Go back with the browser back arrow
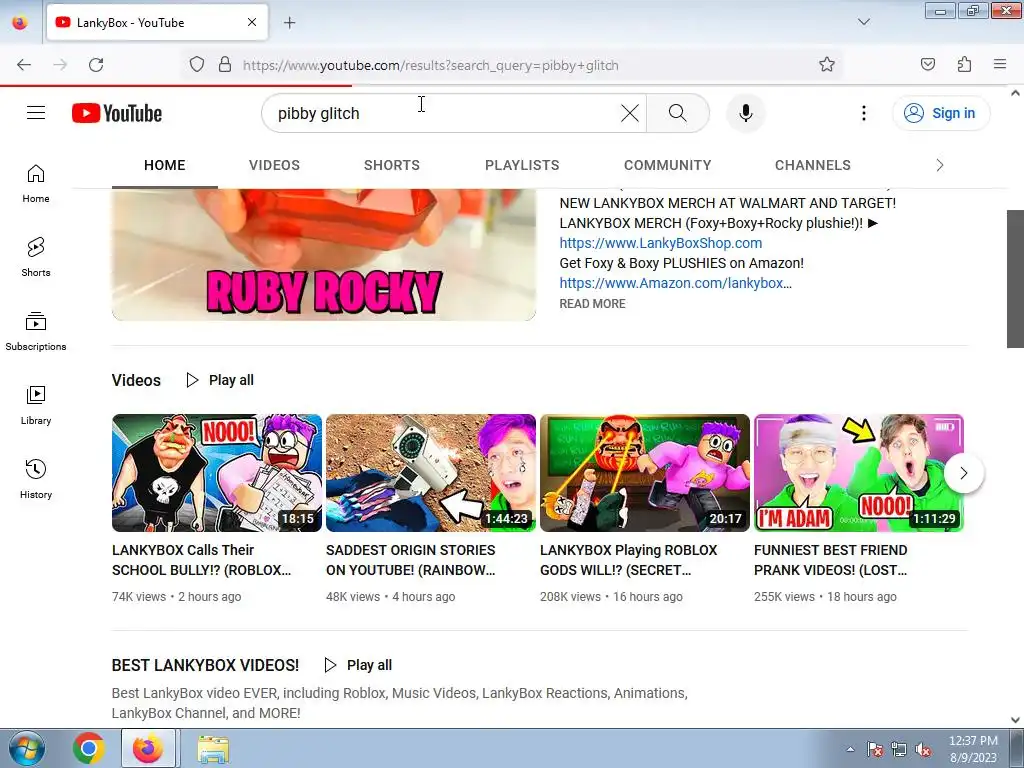 pyautogui.click(x=24, y=65)
